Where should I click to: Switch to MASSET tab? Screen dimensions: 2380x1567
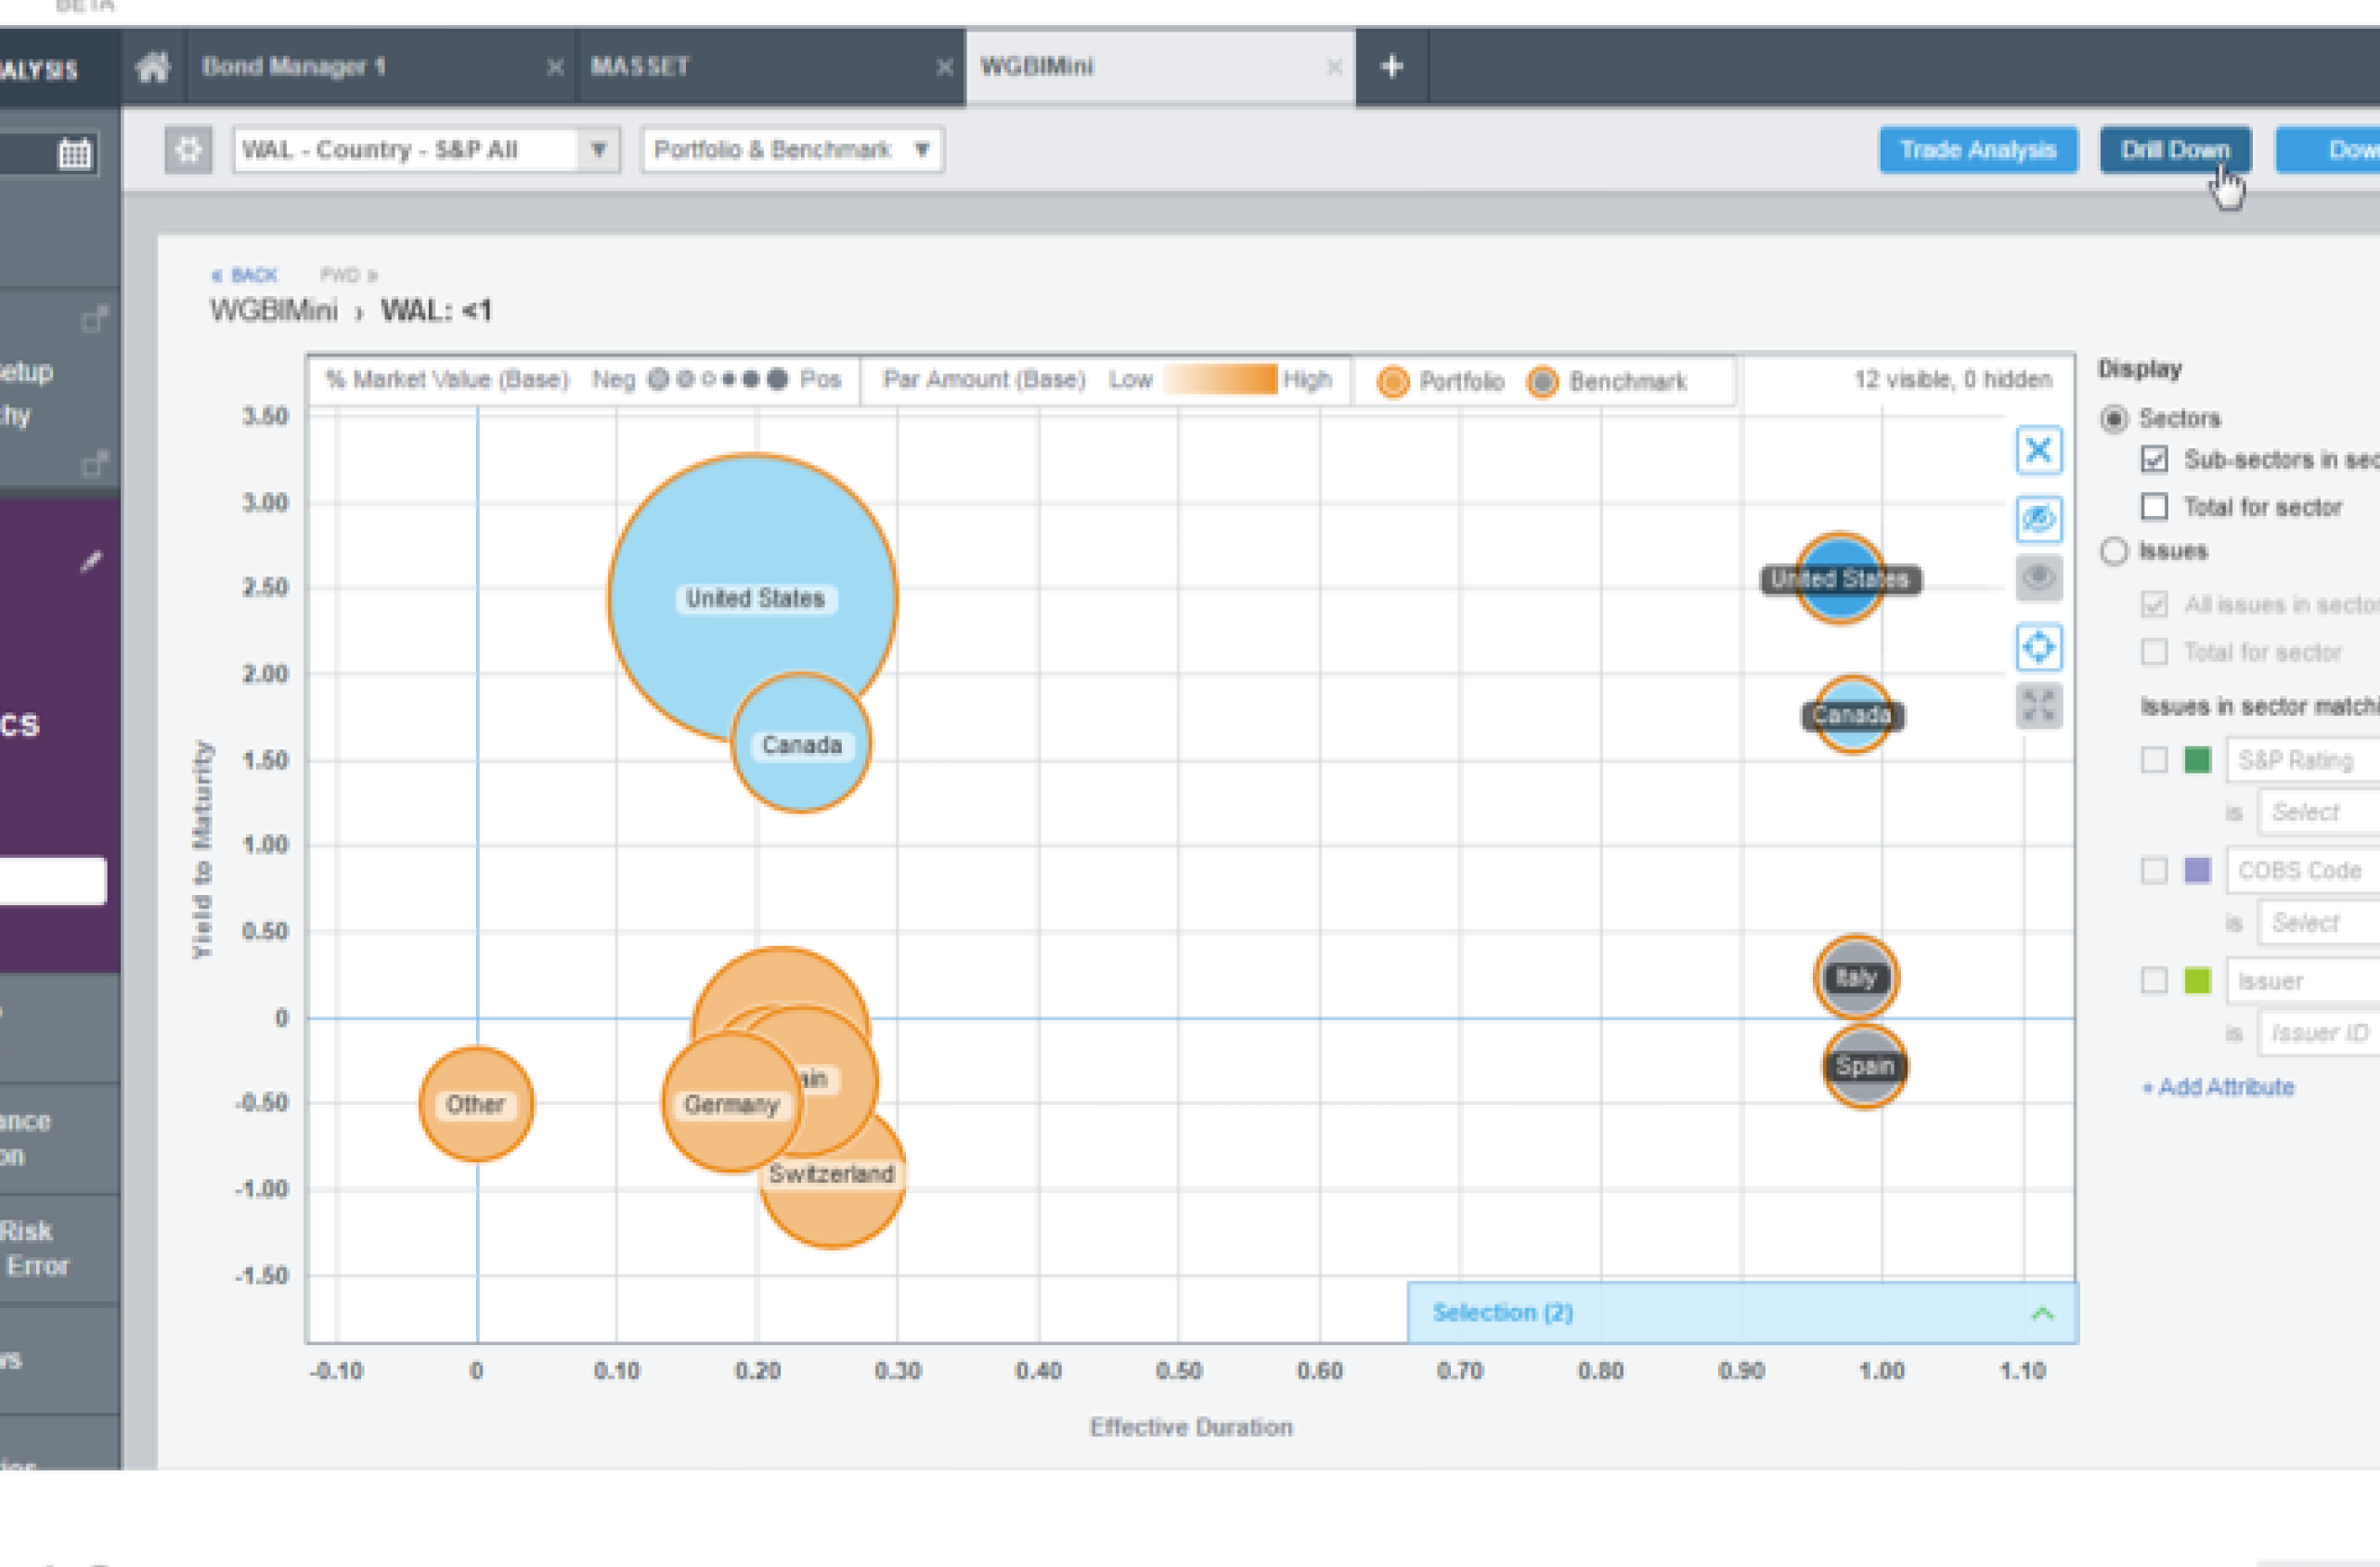click(640, 67)
